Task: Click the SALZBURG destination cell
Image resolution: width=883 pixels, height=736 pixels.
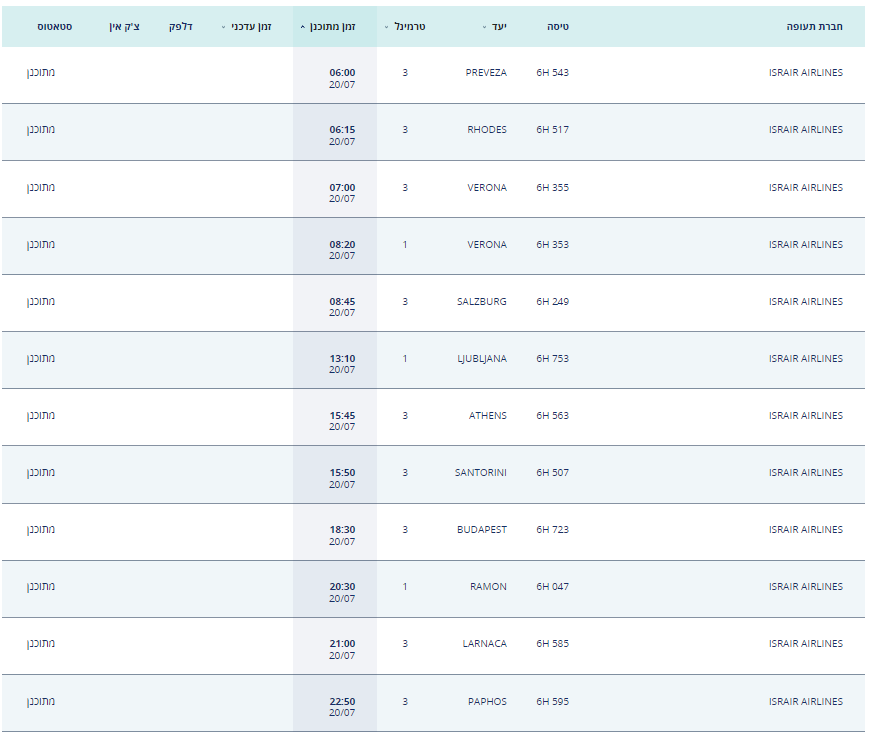Action: click(482, 302)
